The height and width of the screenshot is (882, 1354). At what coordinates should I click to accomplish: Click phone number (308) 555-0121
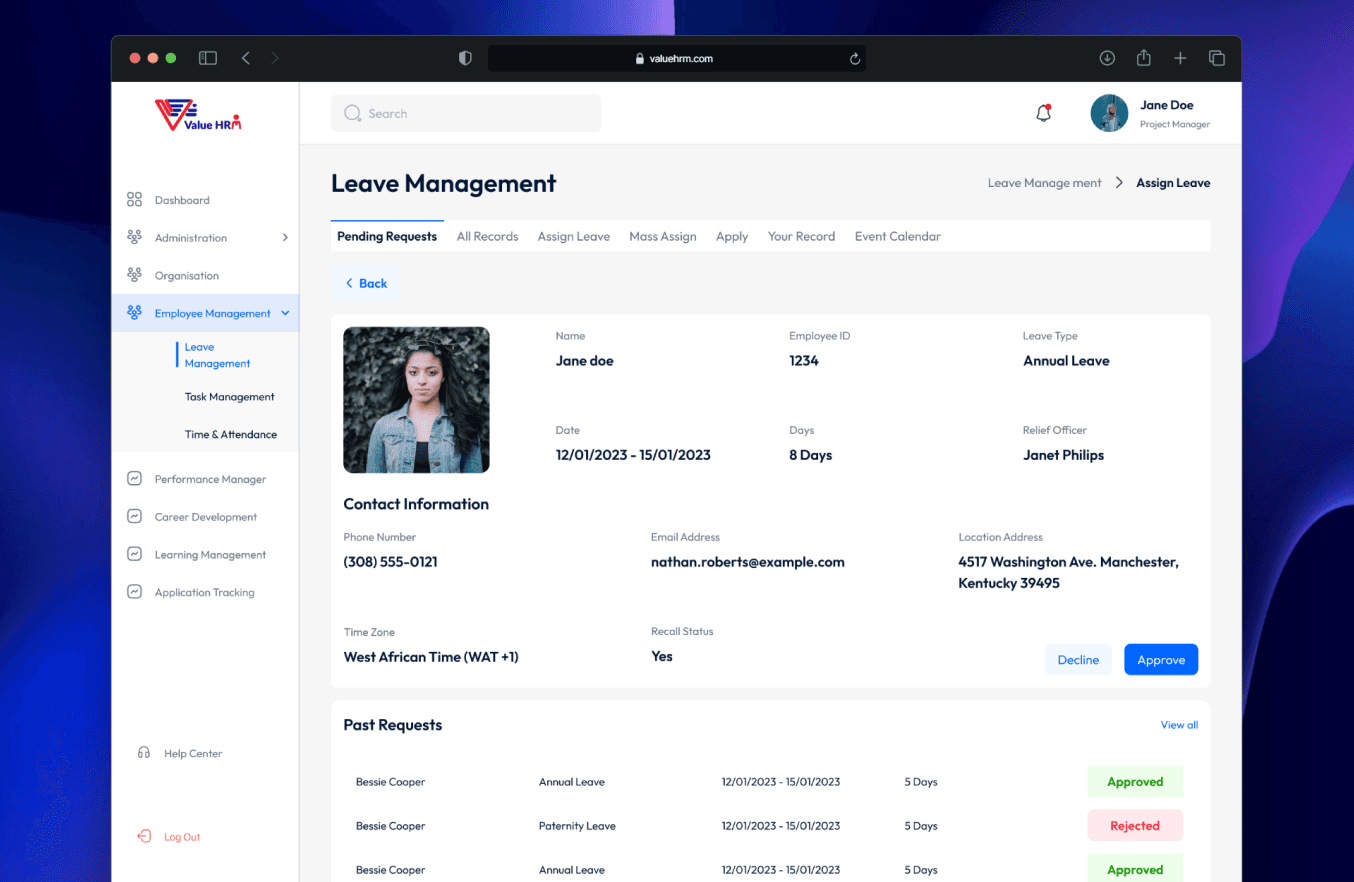[390, 562]
